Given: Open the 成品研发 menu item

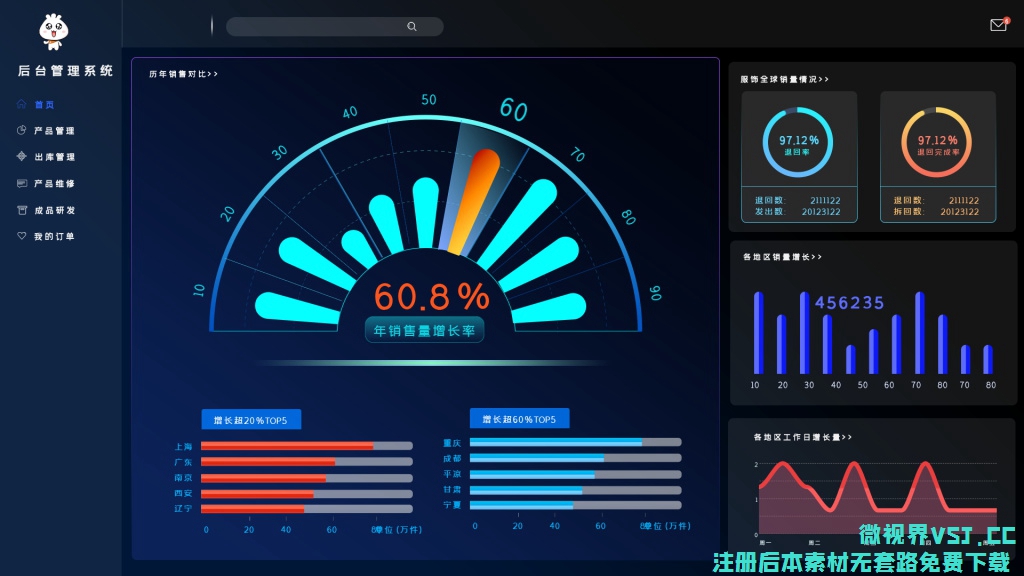Looking at the screenshot, I should [x=54, y=210].
